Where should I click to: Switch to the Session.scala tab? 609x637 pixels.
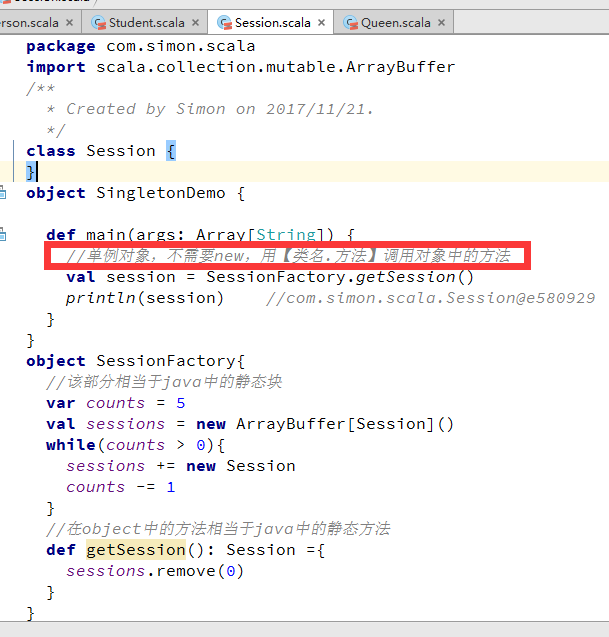(x=271, y=23)
